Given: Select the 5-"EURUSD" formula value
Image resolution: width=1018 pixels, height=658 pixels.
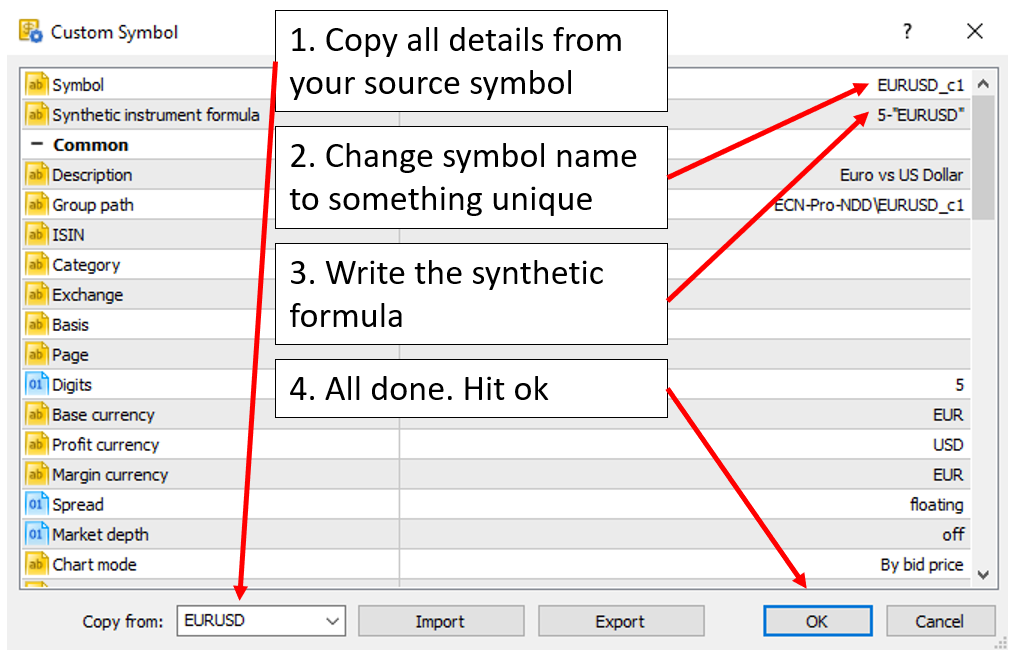Looking at the screenshot, I should coord(920,115).
